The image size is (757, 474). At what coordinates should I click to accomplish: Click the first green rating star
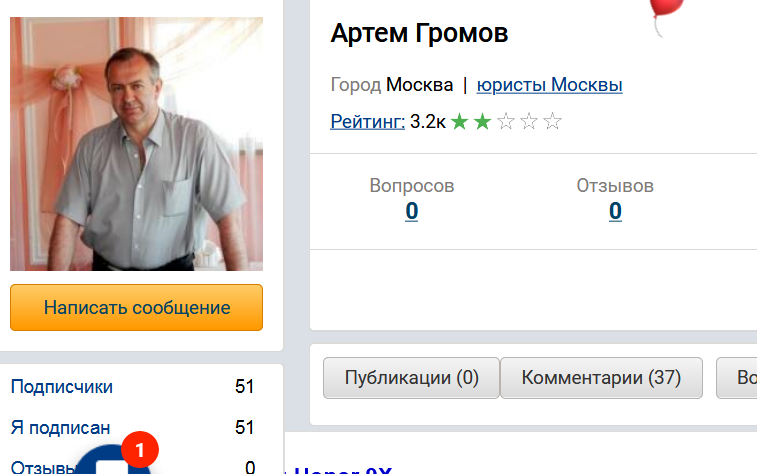click(459, 122)
